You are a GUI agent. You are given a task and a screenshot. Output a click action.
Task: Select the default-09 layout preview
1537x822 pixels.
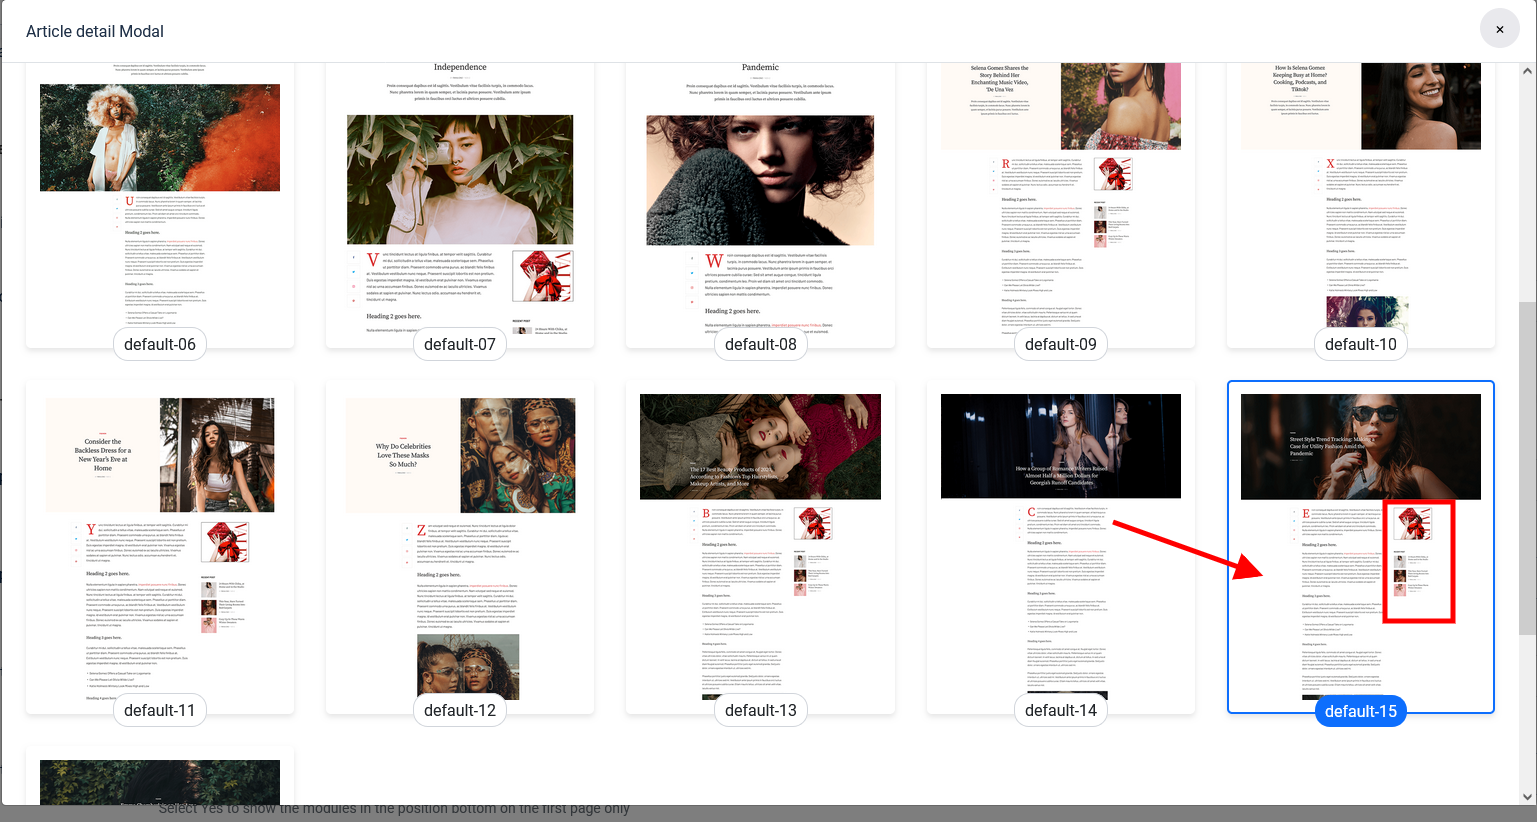click(1061, 205)
